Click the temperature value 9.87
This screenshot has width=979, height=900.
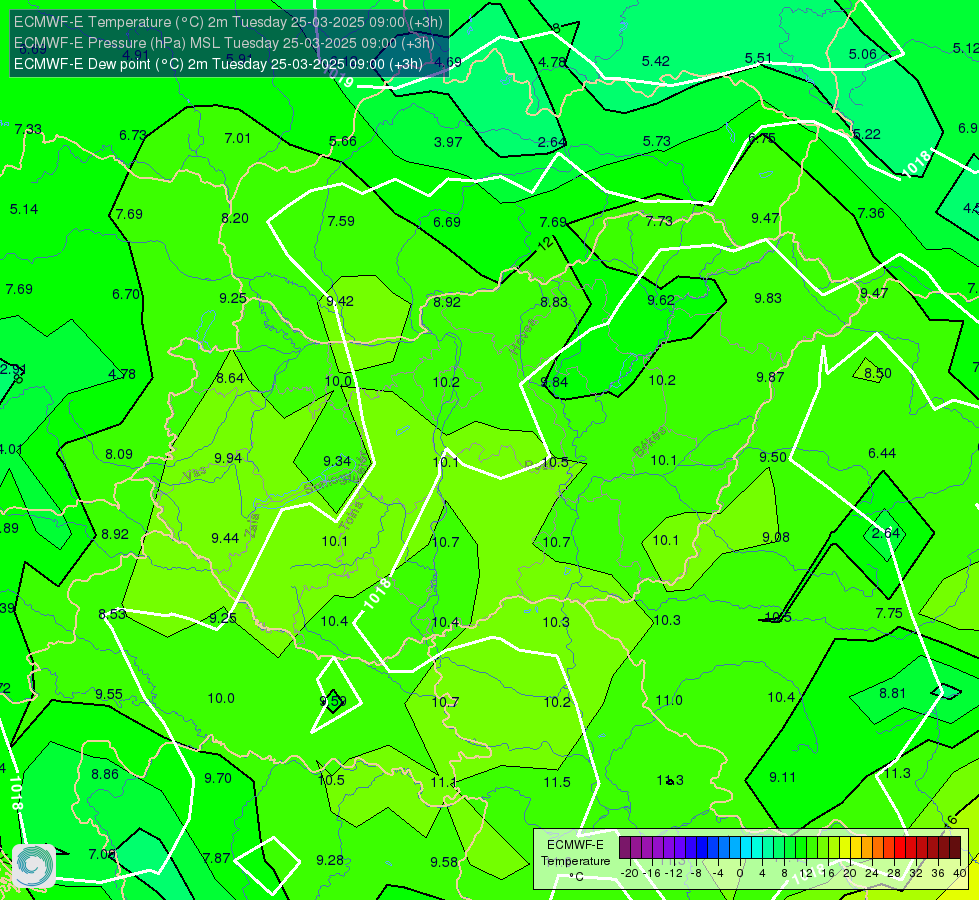770,377
